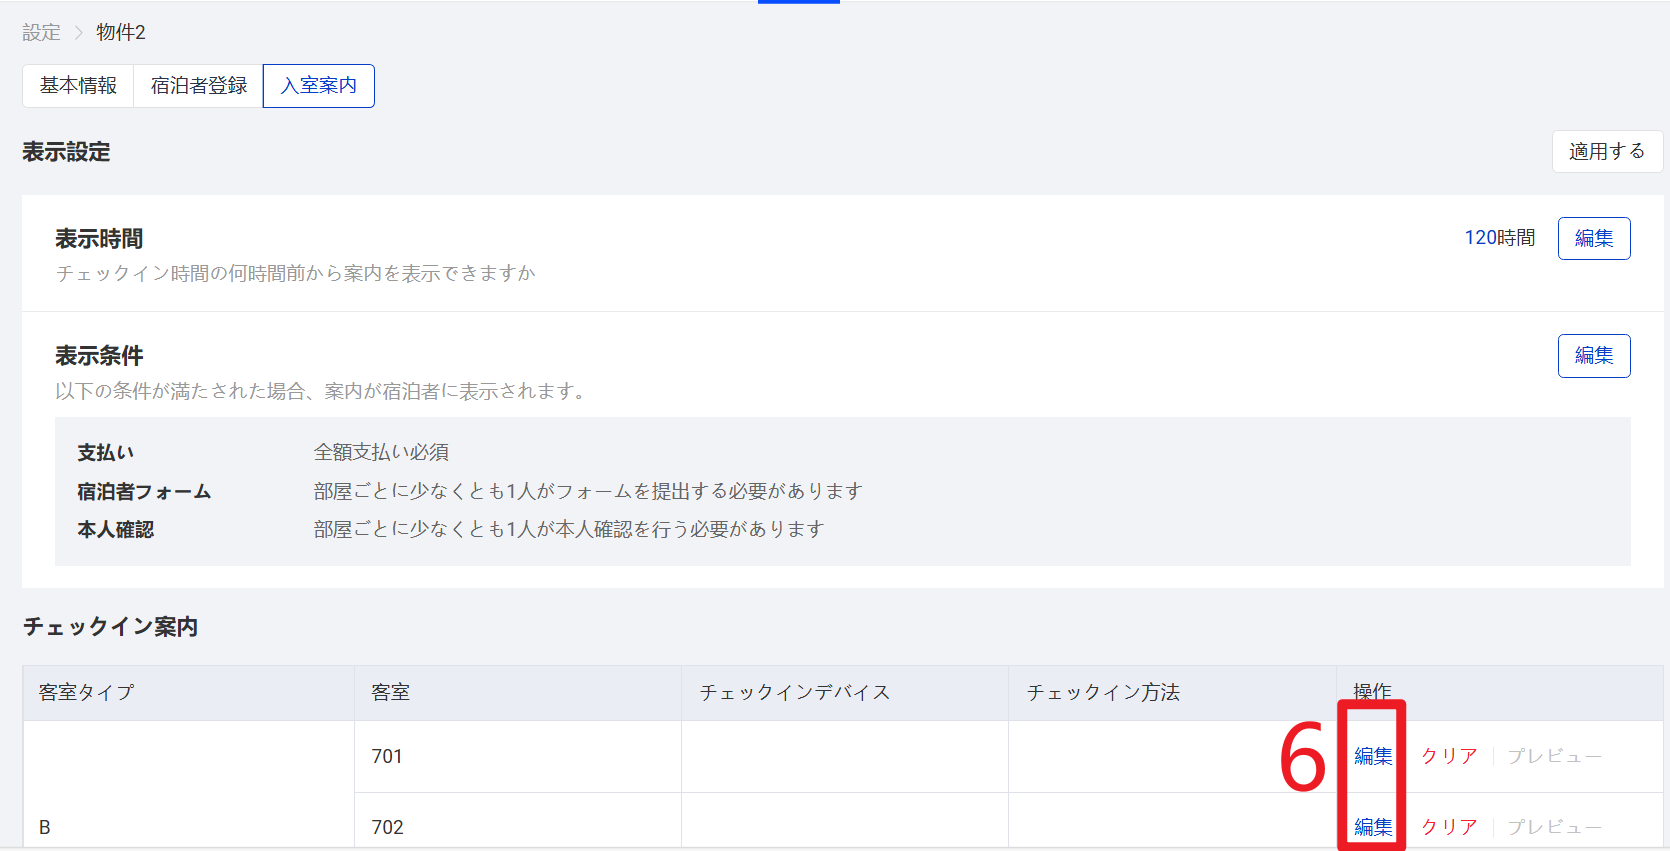Click クリア for room 701
This screenshot has height=851, width=1670.
[1449, 757]
